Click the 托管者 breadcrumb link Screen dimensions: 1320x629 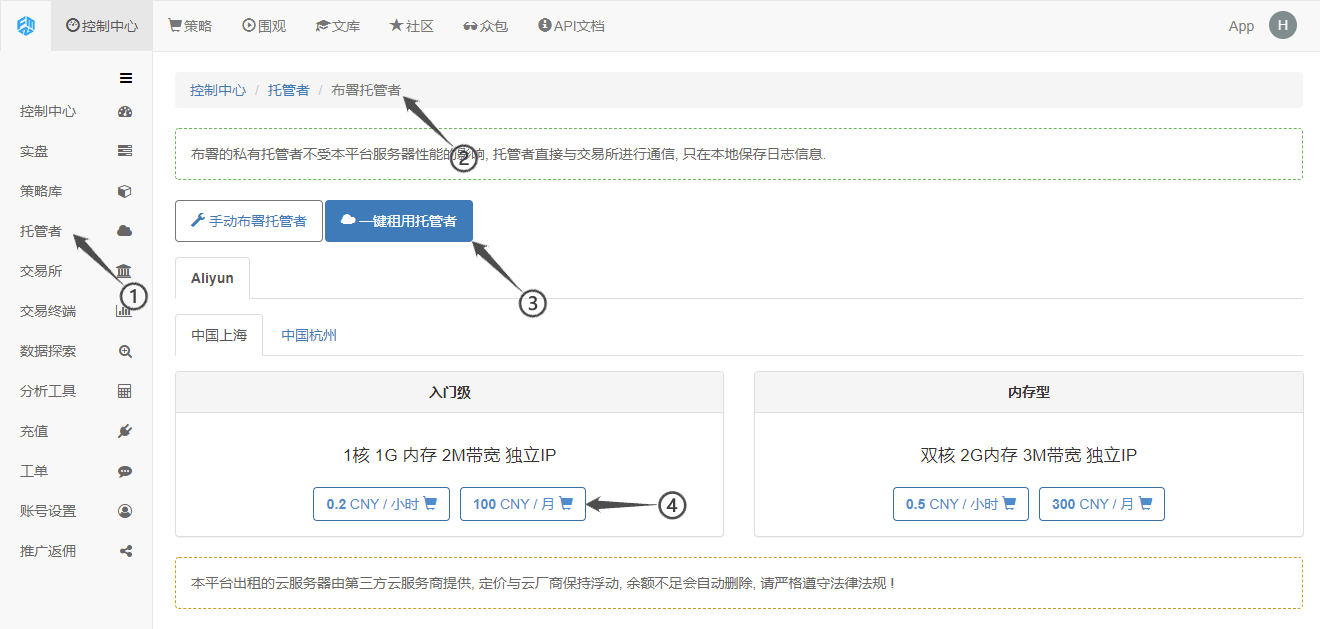tap(288, 90)
